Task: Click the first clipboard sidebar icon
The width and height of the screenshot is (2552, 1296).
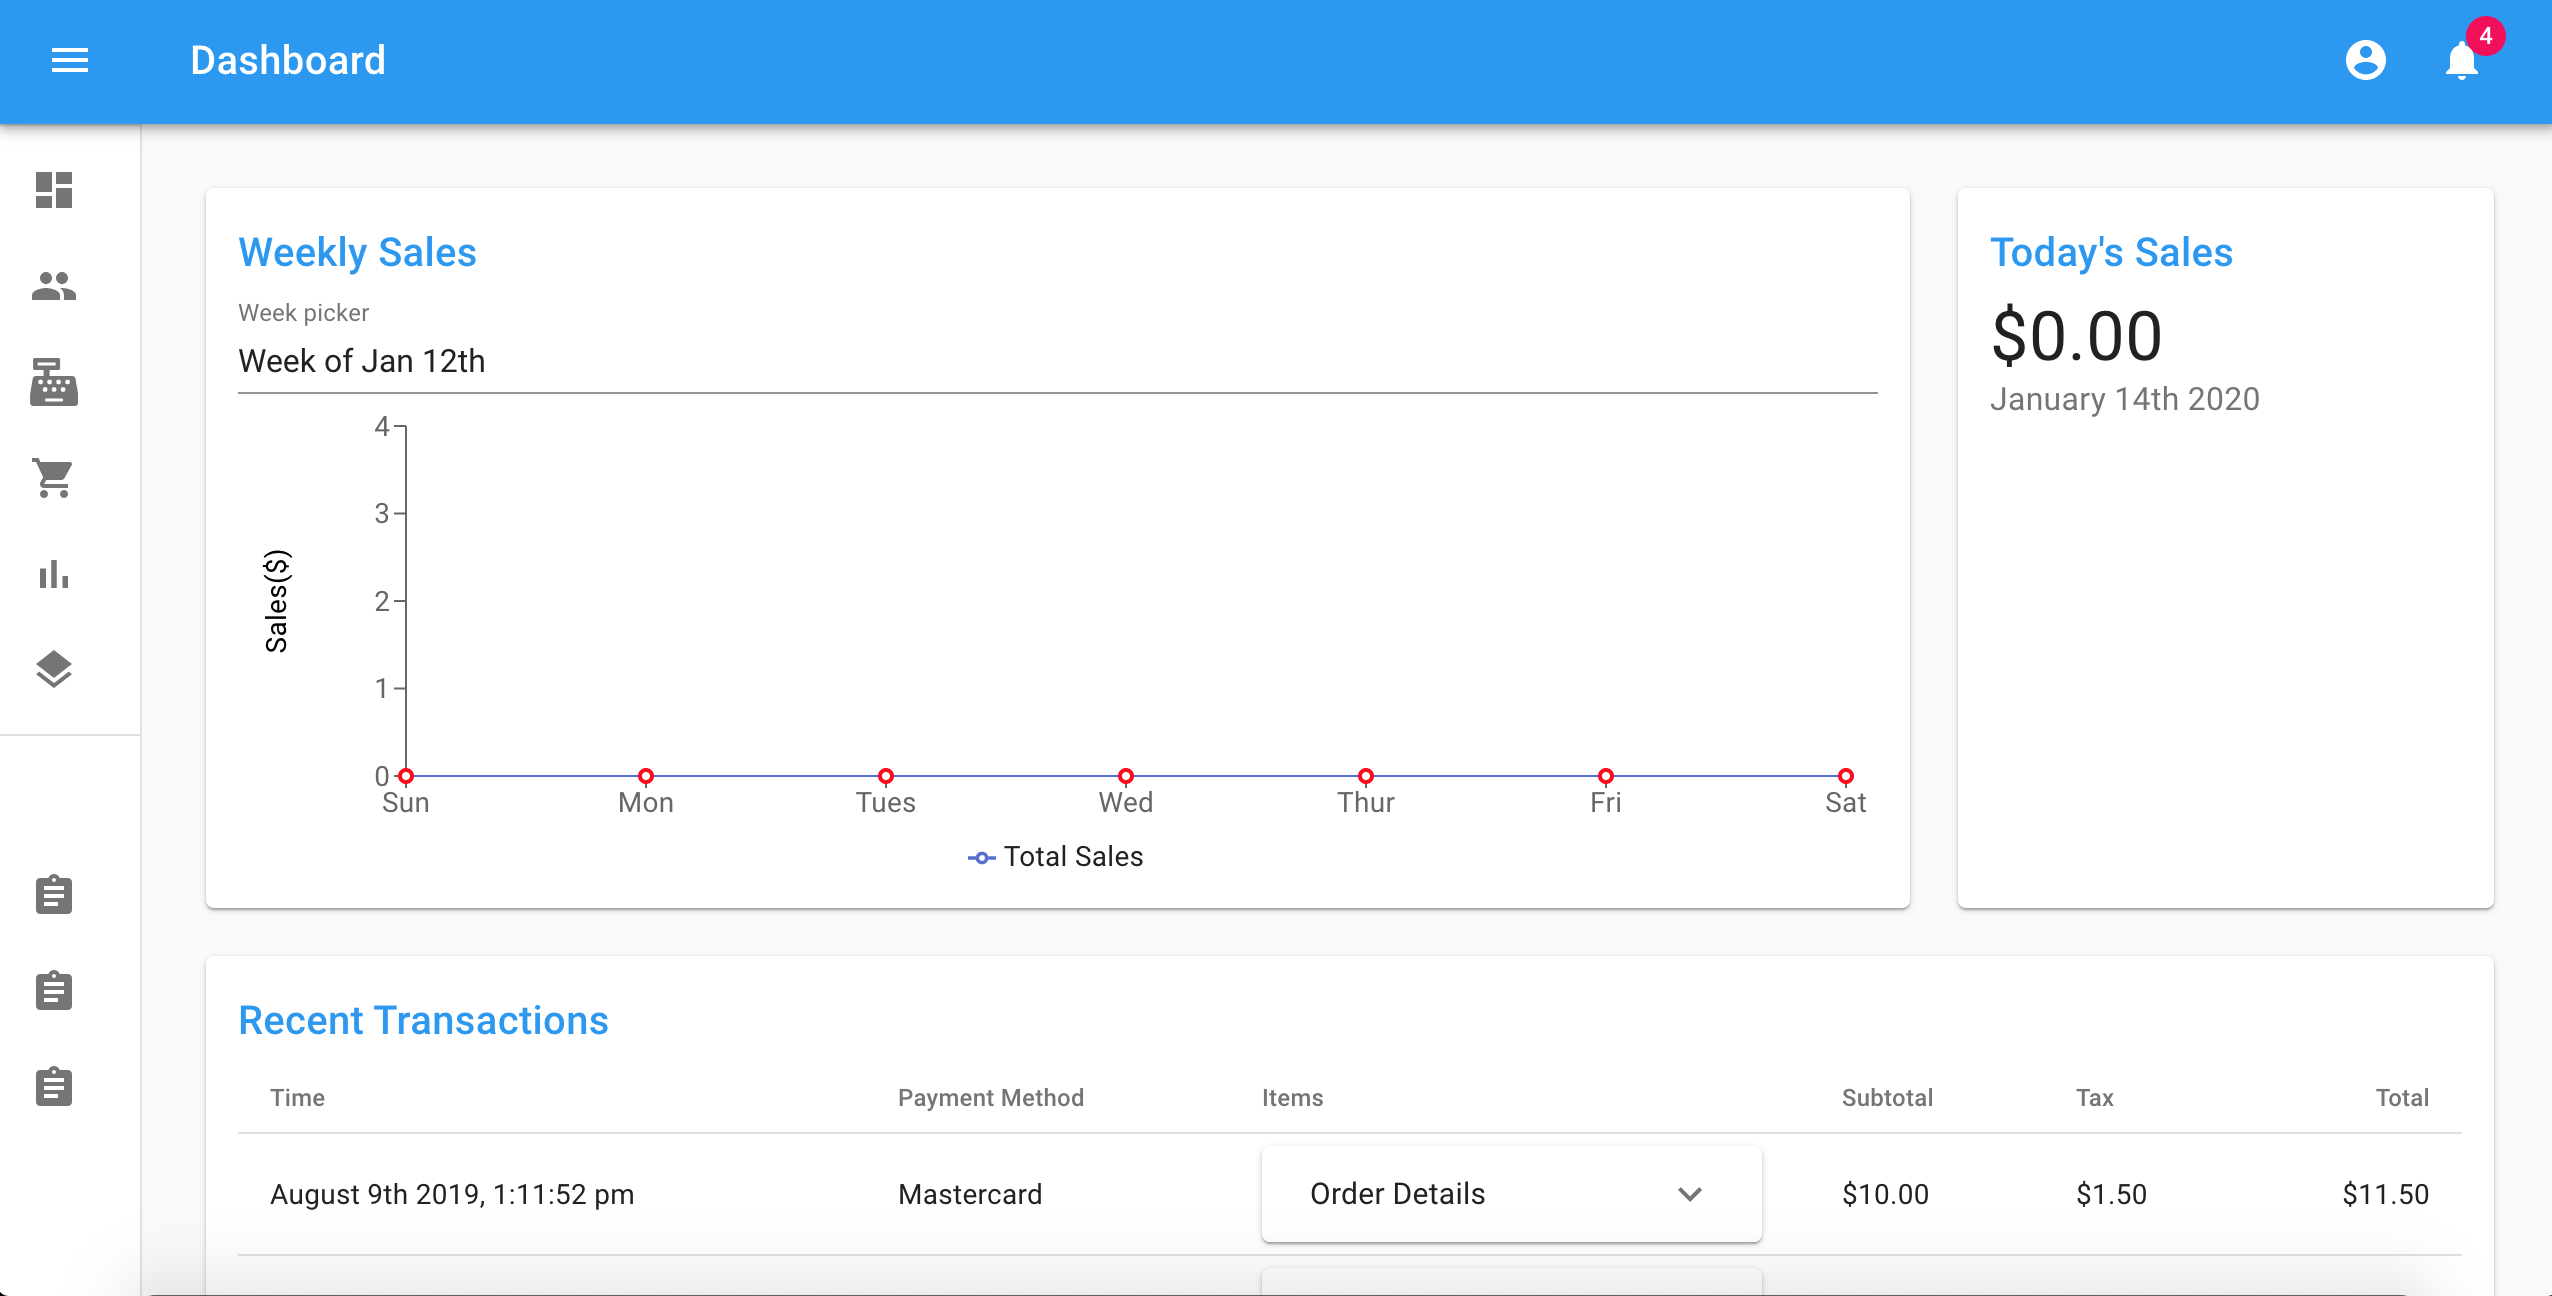Action: [54, 895]
